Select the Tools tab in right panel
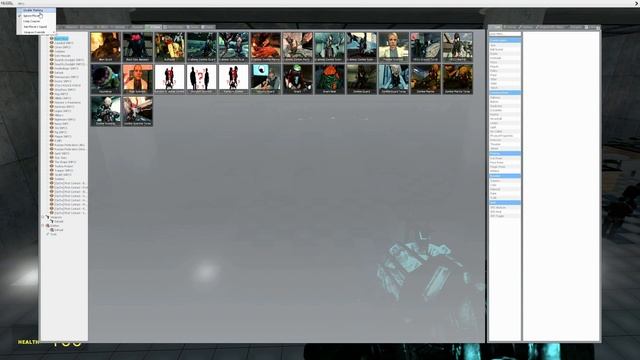 point(496,27)
